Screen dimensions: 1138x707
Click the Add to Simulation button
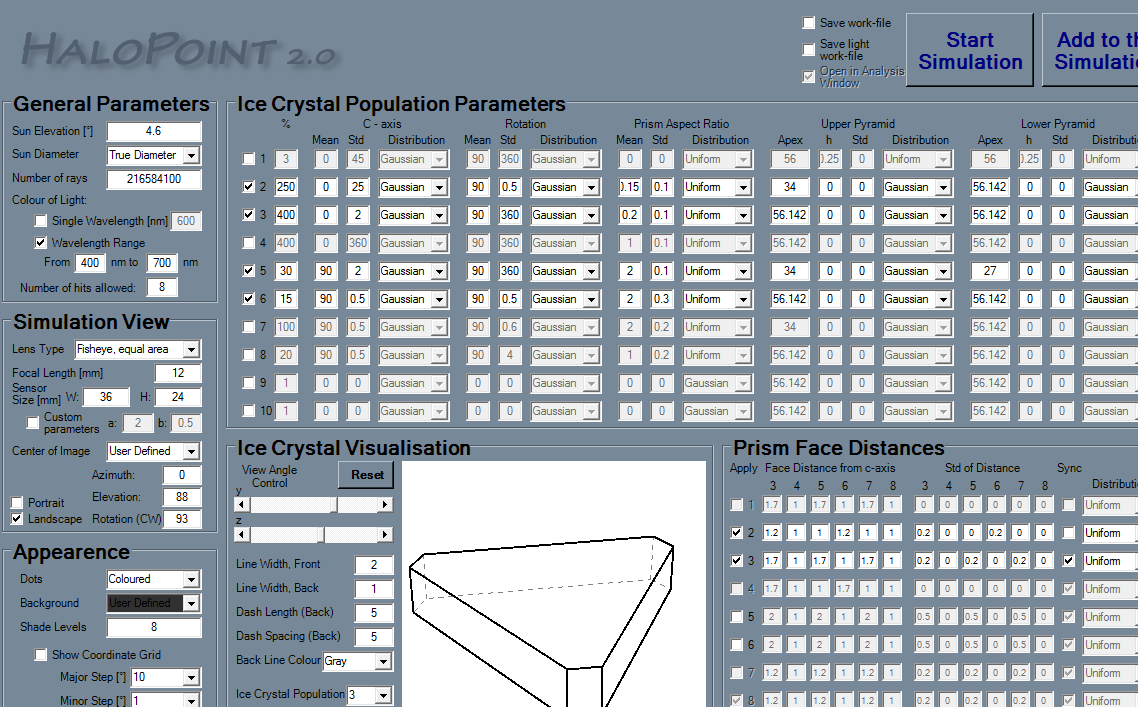click(x=1091, y=50)
